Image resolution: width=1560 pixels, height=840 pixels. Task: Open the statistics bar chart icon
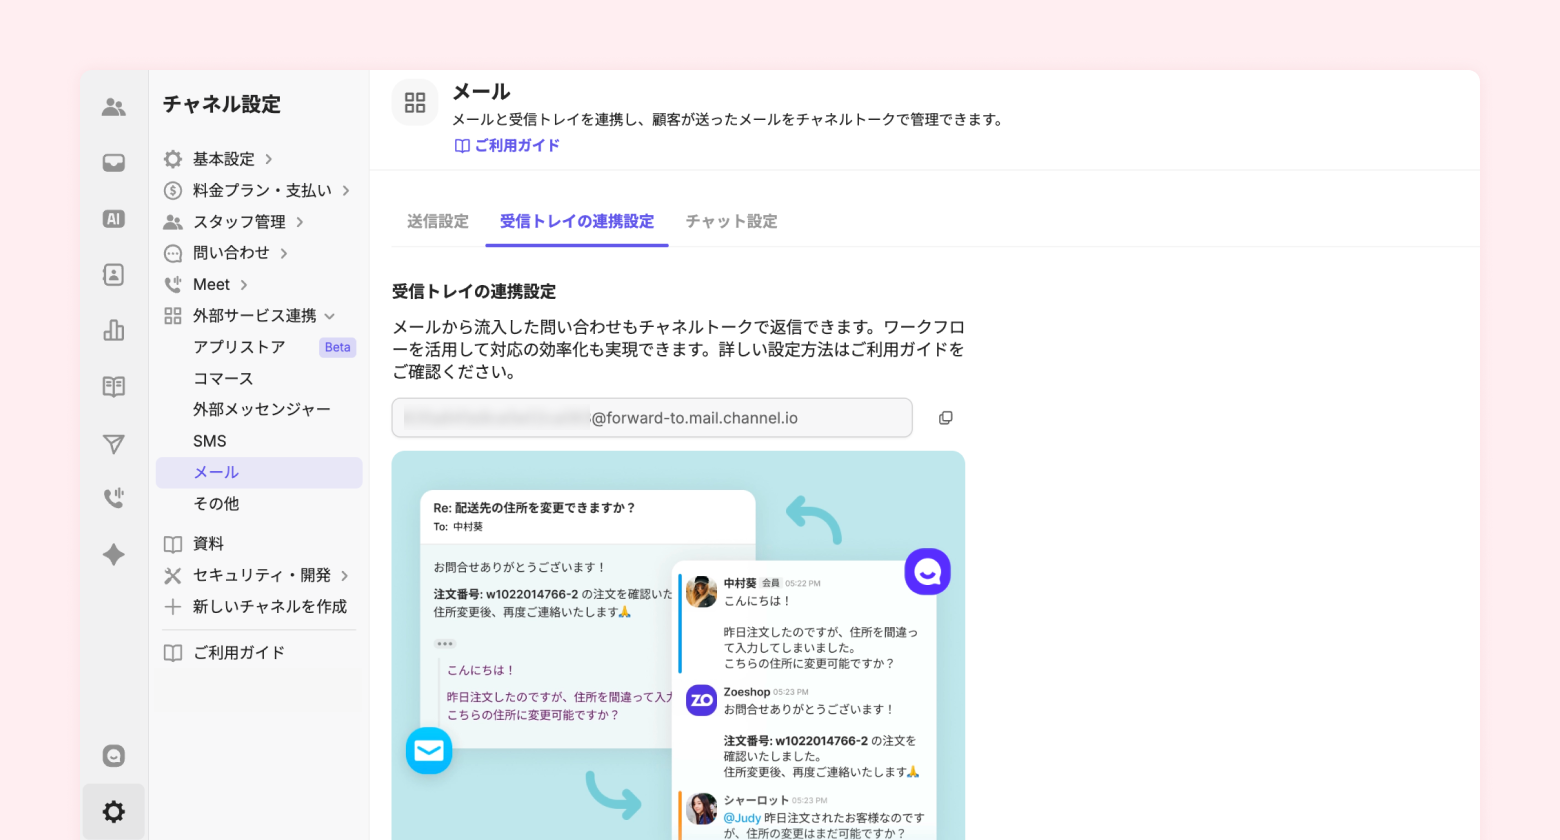pyautogui.click(x=114, y=330)
